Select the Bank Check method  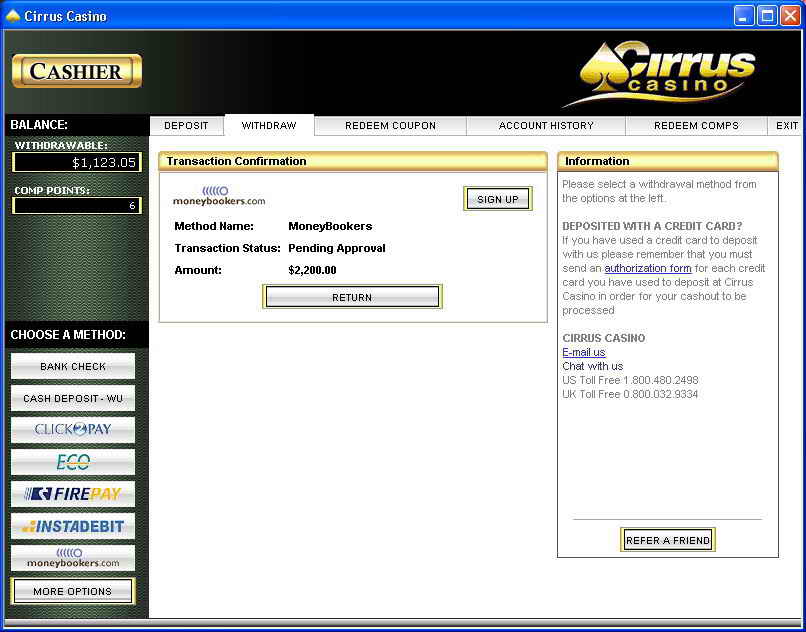[73, 366]
